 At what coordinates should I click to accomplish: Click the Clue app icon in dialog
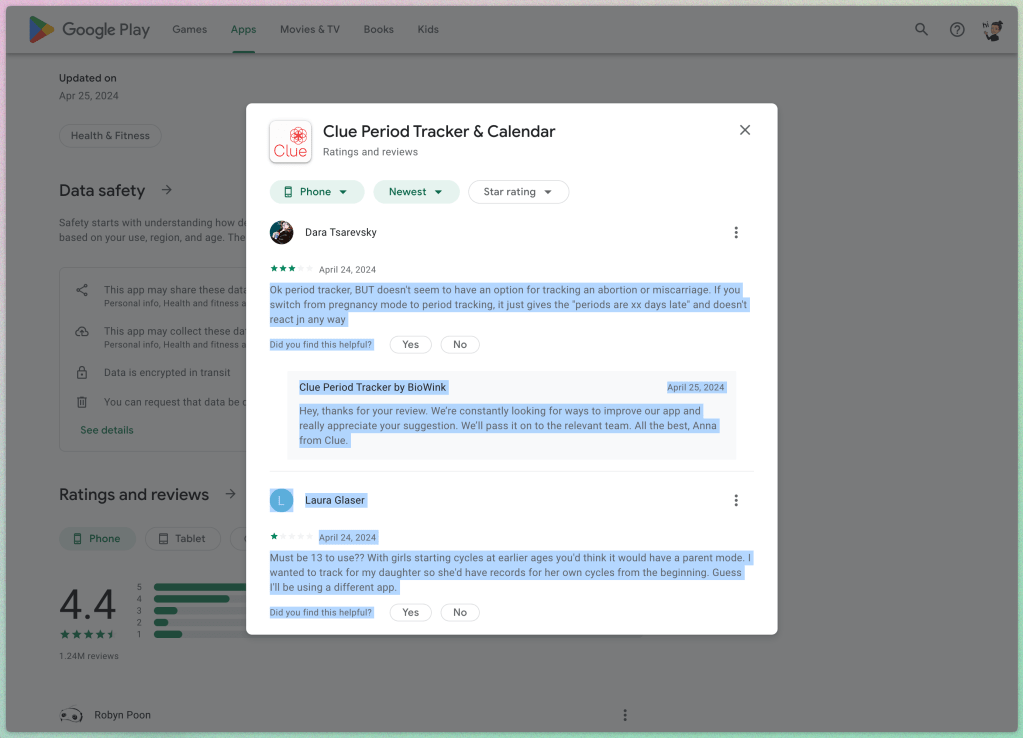(x=290, y=142)
